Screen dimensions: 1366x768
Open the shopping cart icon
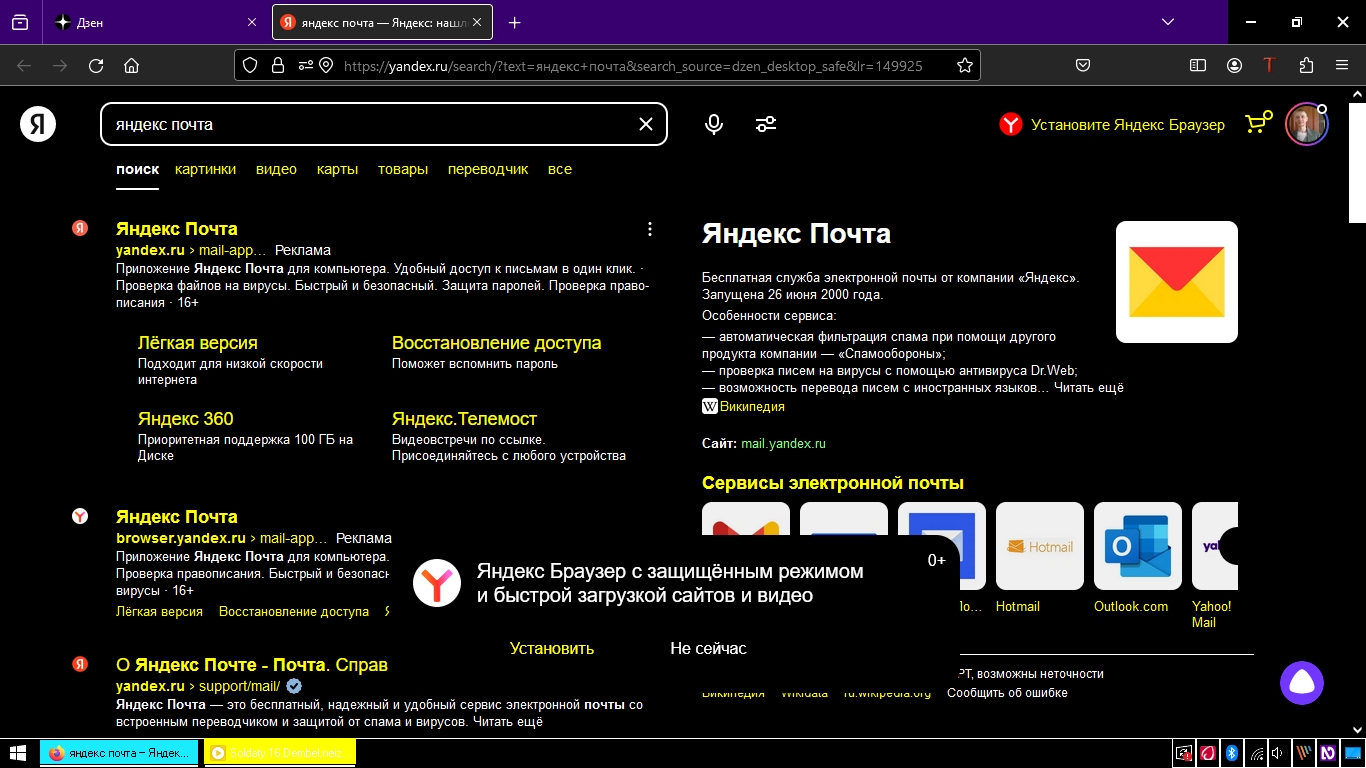[1258, 123]
